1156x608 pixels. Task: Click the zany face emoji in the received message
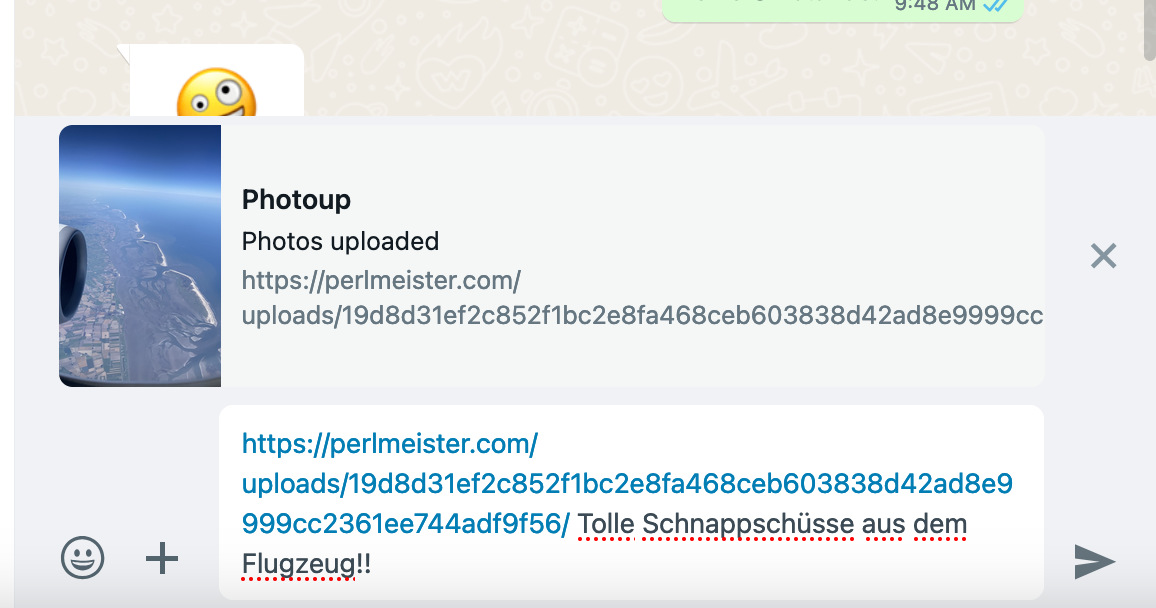pyautogui.click(x=216, y=94)
